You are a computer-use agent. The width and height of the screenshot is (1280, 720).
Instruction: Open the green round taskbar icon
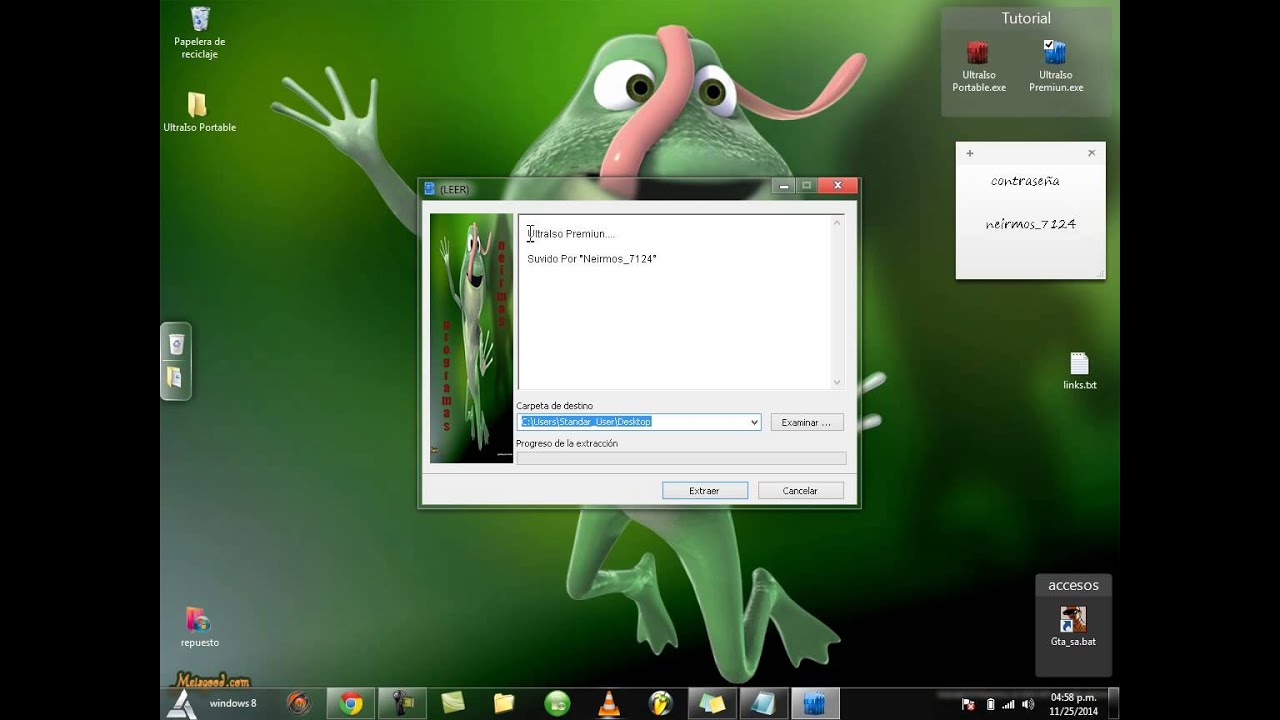point(557,703)
